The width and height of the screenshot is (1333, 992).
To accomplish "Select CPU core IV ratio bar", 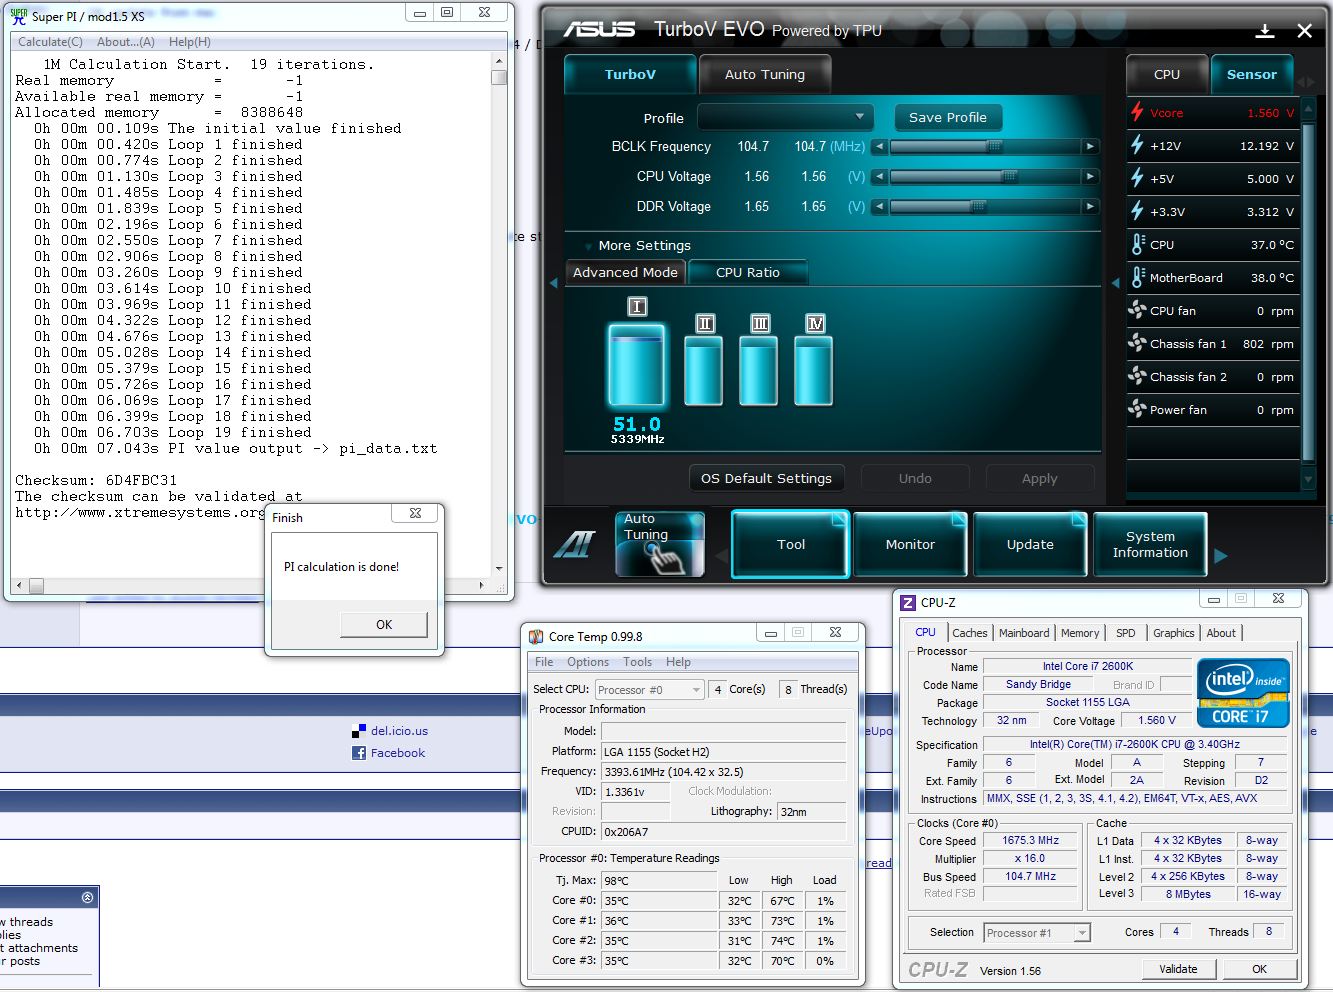I will point(814,371).
